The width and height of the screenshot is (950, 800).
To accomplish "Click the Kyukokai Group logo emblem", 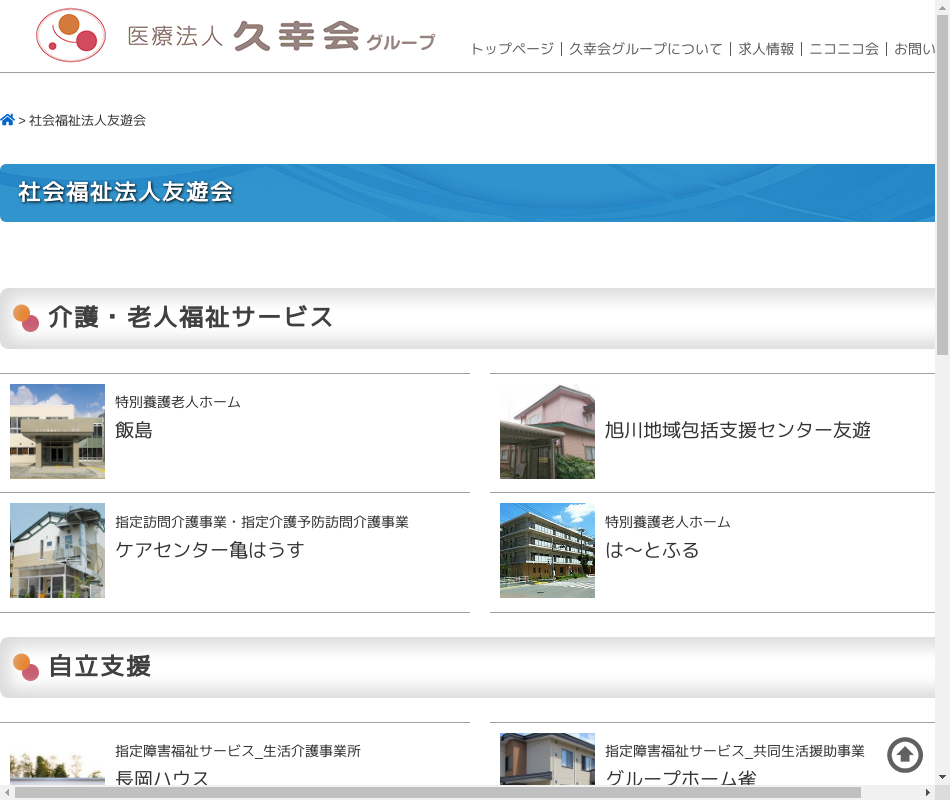I will pos(70,36).
